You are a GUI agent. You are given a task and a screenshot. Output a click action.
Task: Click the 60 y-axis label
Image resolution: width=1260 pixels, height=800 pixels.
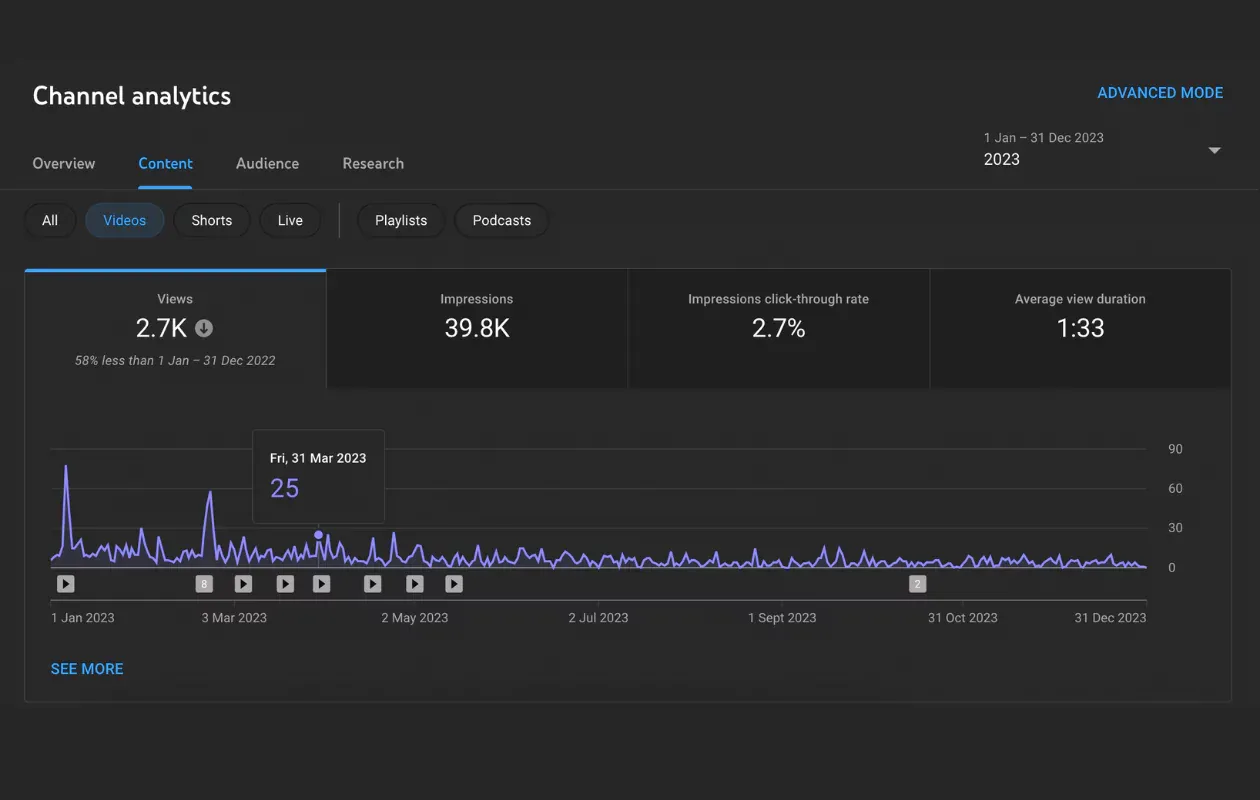[1175, 489]
